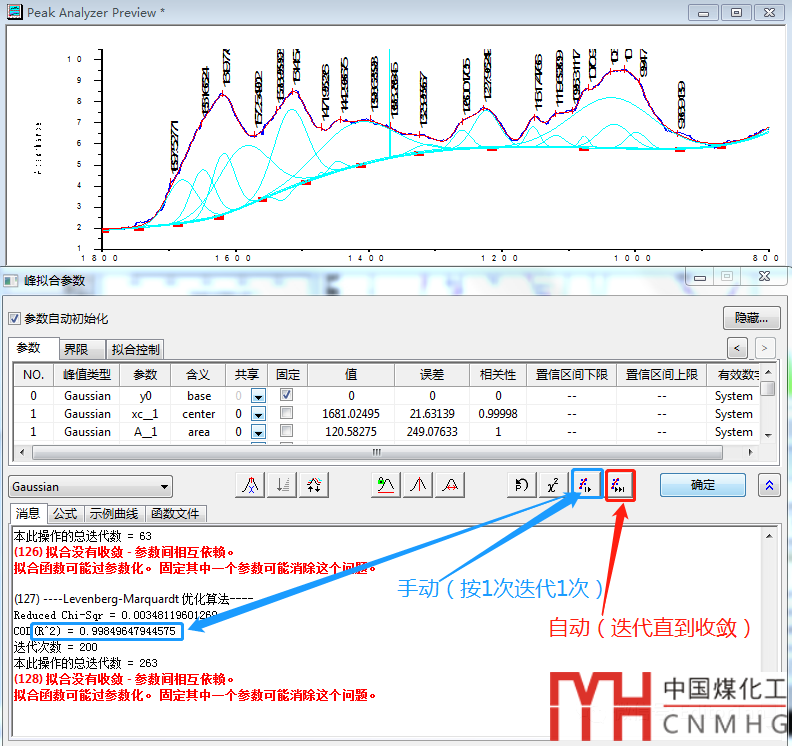Click the fit until converged icon
This screenshot has width=792, height=746.
[x=620, y=485]
